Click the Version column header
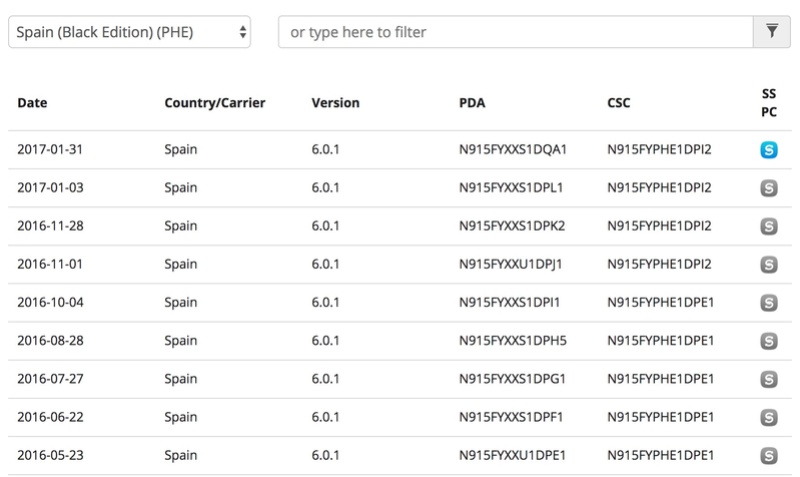800x477 pixels. (335, 103)
